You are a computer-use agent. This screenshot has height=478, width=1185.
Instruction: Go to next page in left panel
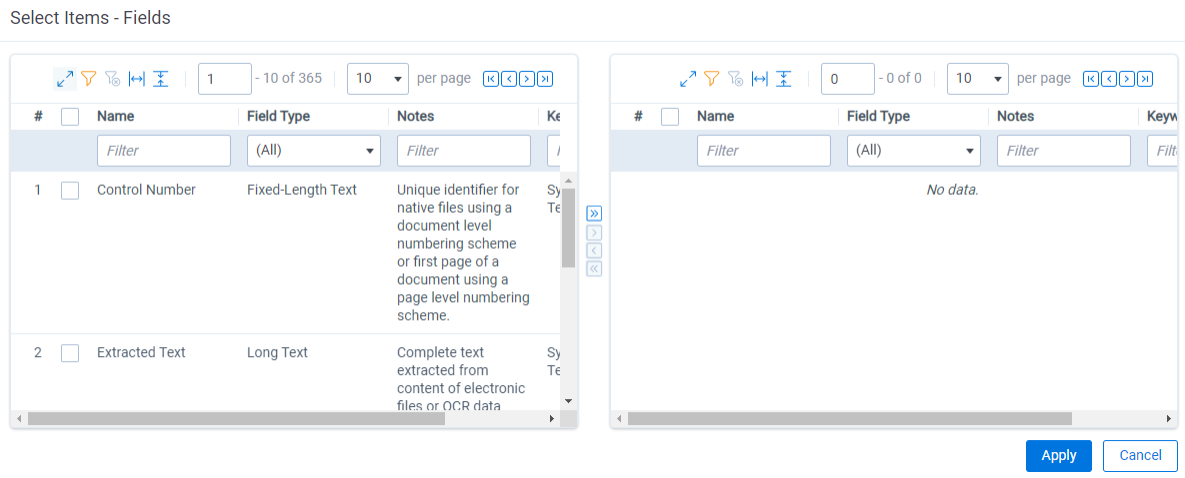coord(527,79)
